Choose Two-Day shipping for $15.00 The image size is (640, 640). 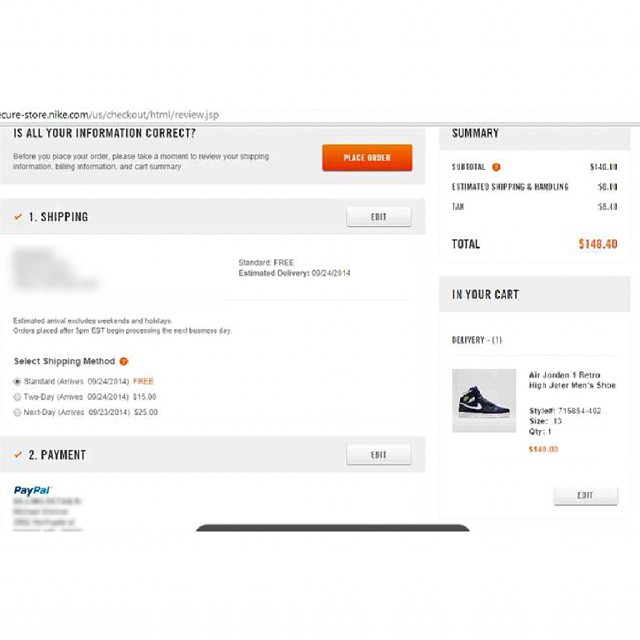tap(17, 397)
